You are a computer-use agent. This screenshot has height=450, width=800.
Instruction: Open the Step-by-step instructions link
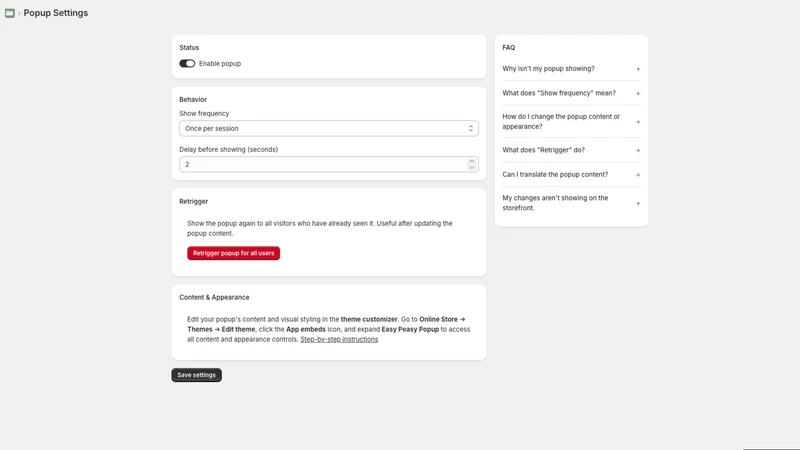[x=339, y=339]
